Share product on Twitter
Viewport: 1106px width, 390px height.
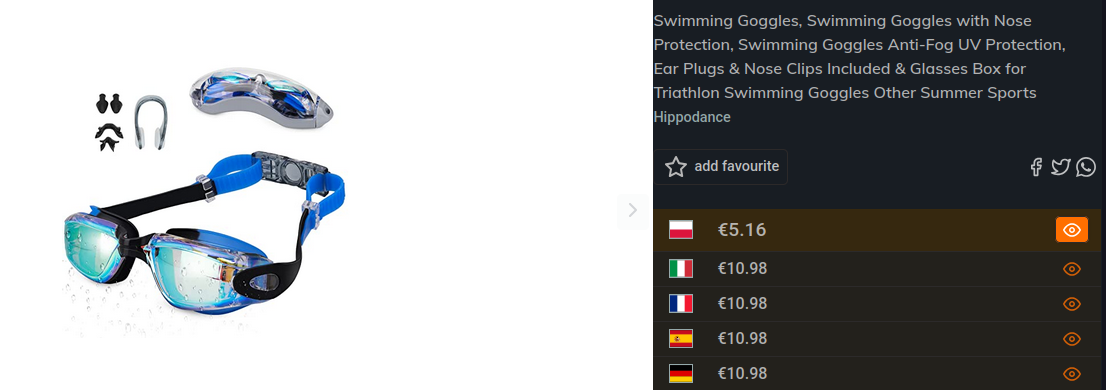[x=1060, y=167]
